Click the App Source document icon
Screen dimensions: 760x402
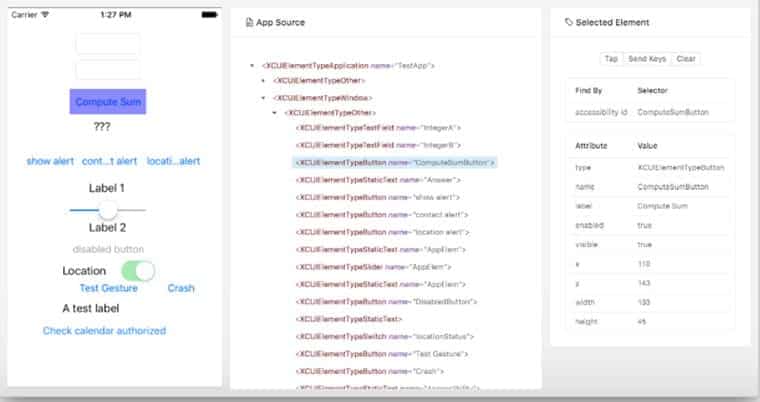point(249,22)
